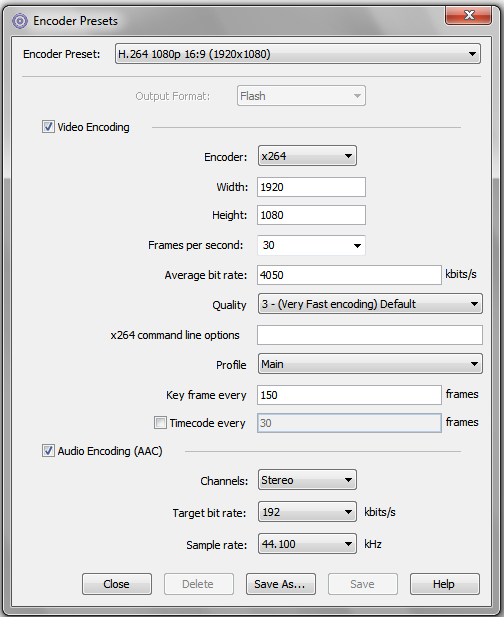The width and height of the screenshot is (504, 617).
Task: Expand the Sample rate dropdown
Action: tap(307, 544)
